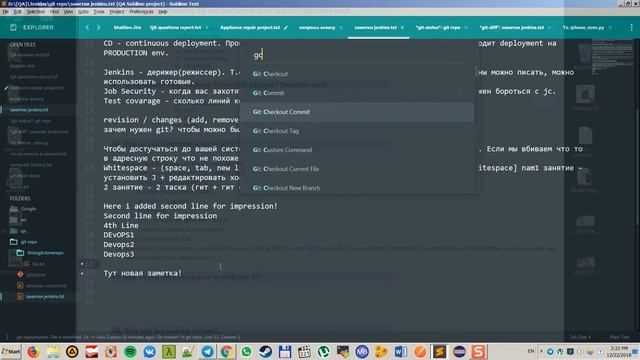
Task: Open Firefox from the taskbar
Action: pyautogui.click(x=33, y=351)
